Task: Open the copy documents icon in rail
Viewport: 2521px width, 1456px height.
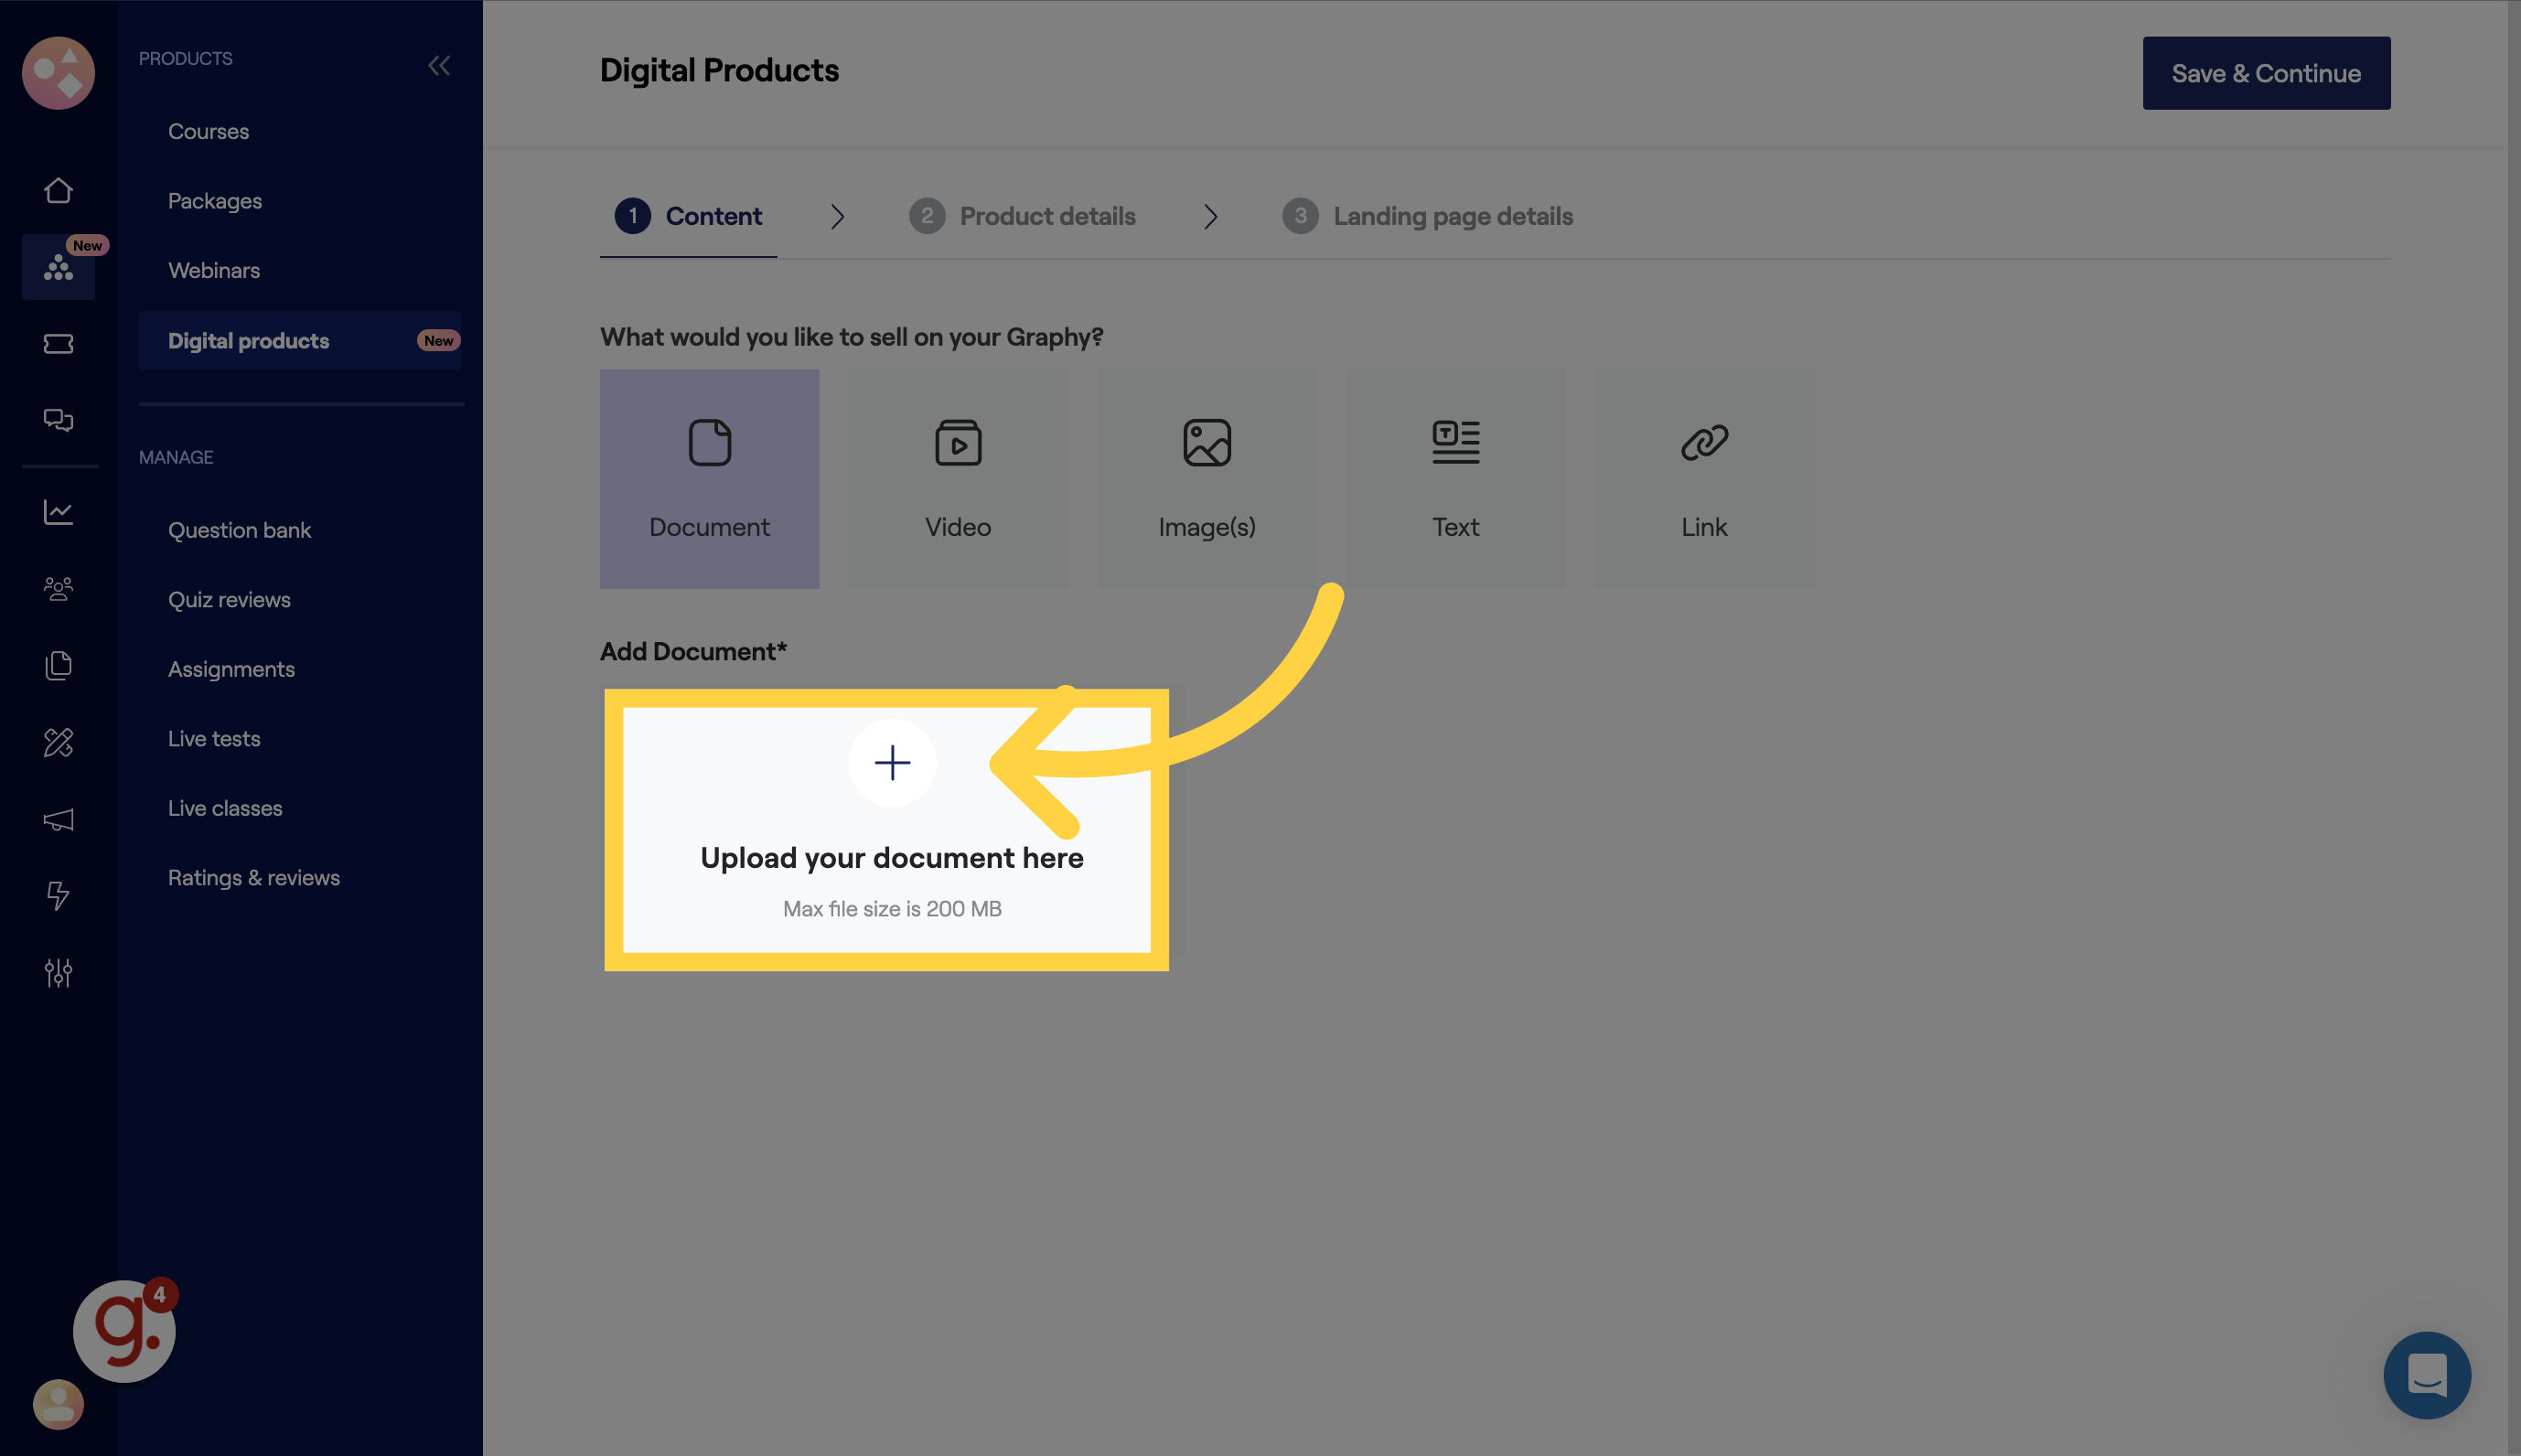Action: (x=58, y=665)
